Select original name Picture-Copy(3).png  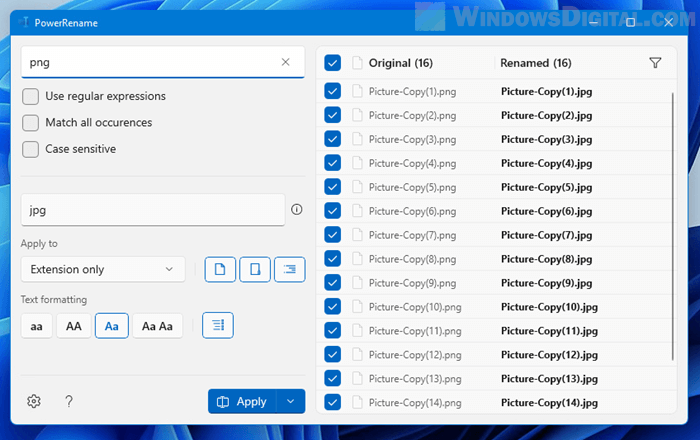click(x=412, y=139)
